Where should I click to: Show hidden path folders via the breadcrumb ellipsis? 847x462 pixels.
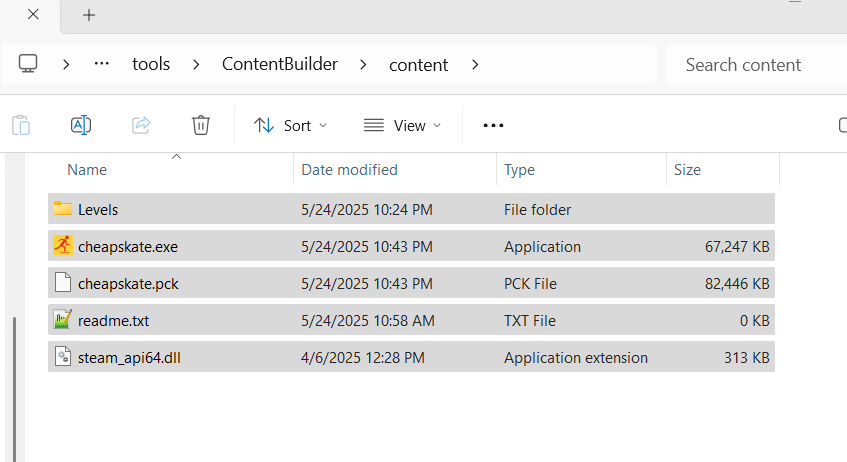coord(102,64)
